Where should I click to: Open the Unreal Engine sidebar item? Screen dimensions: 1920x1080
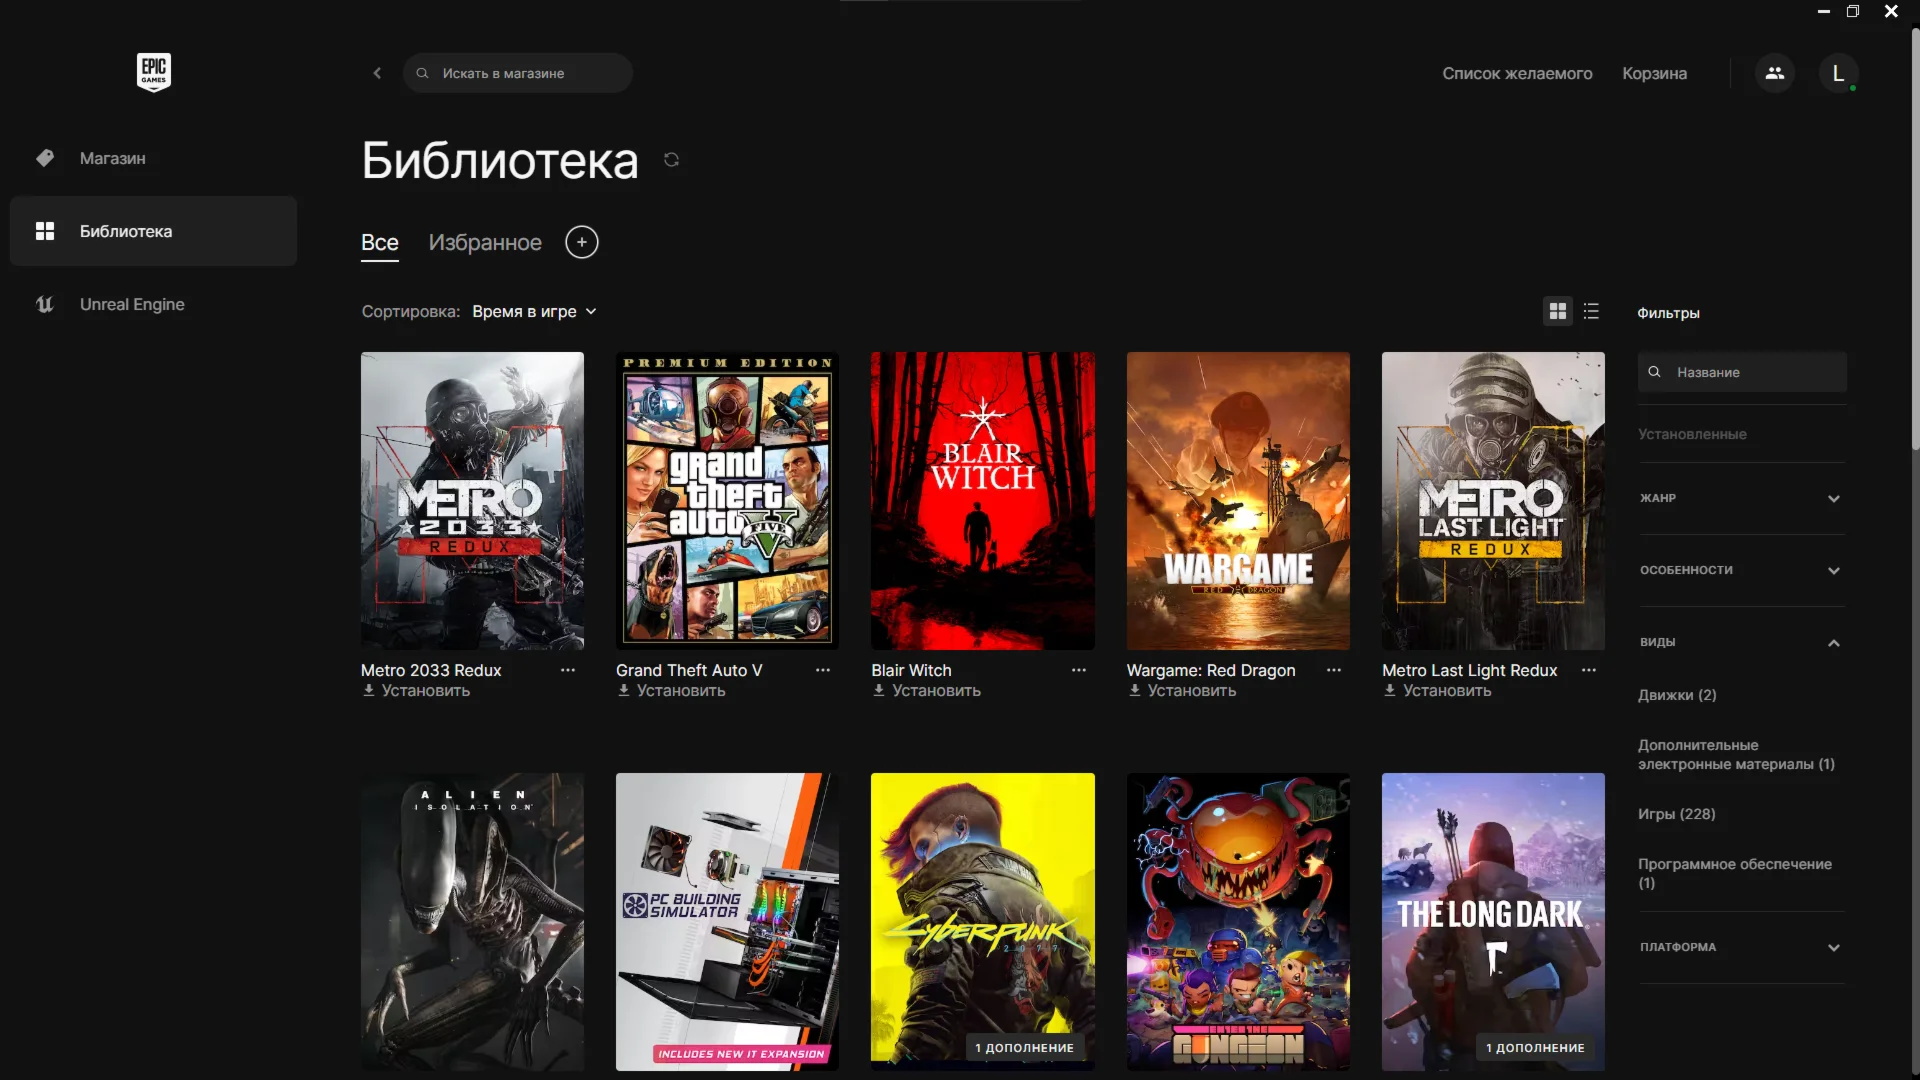pos(132,304)
